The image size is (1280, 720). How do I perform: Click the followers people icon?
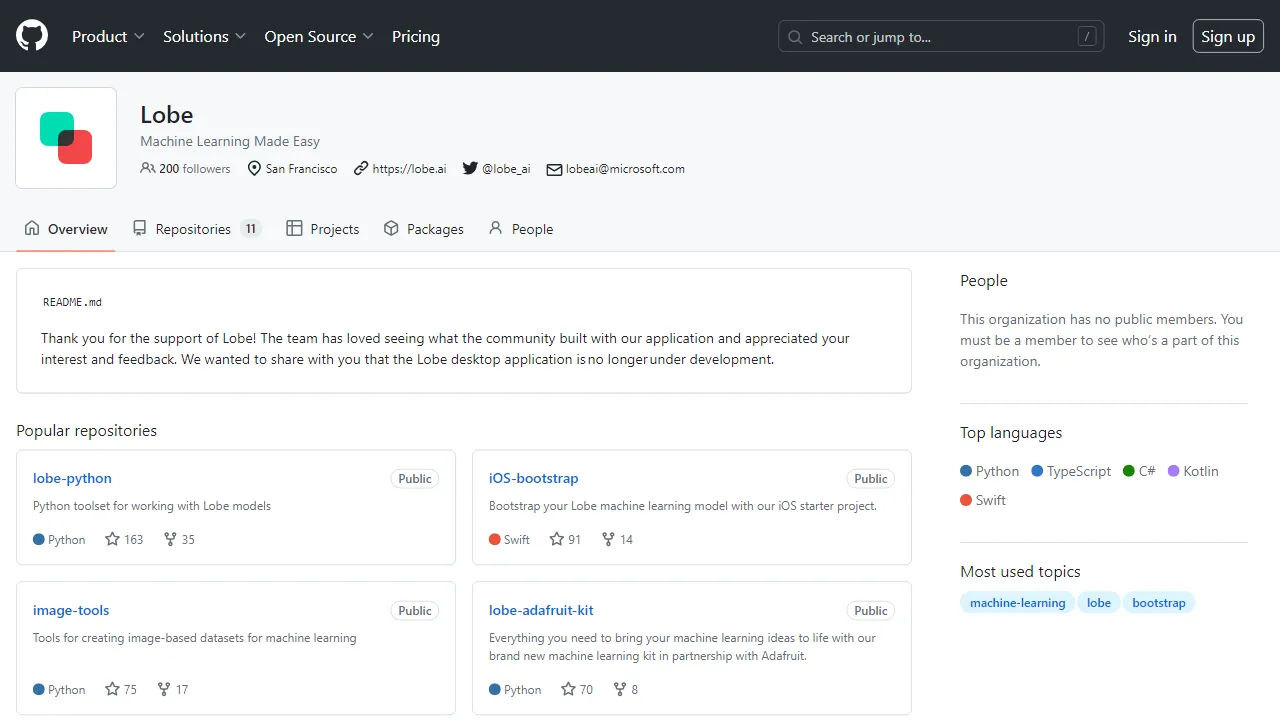148,168
